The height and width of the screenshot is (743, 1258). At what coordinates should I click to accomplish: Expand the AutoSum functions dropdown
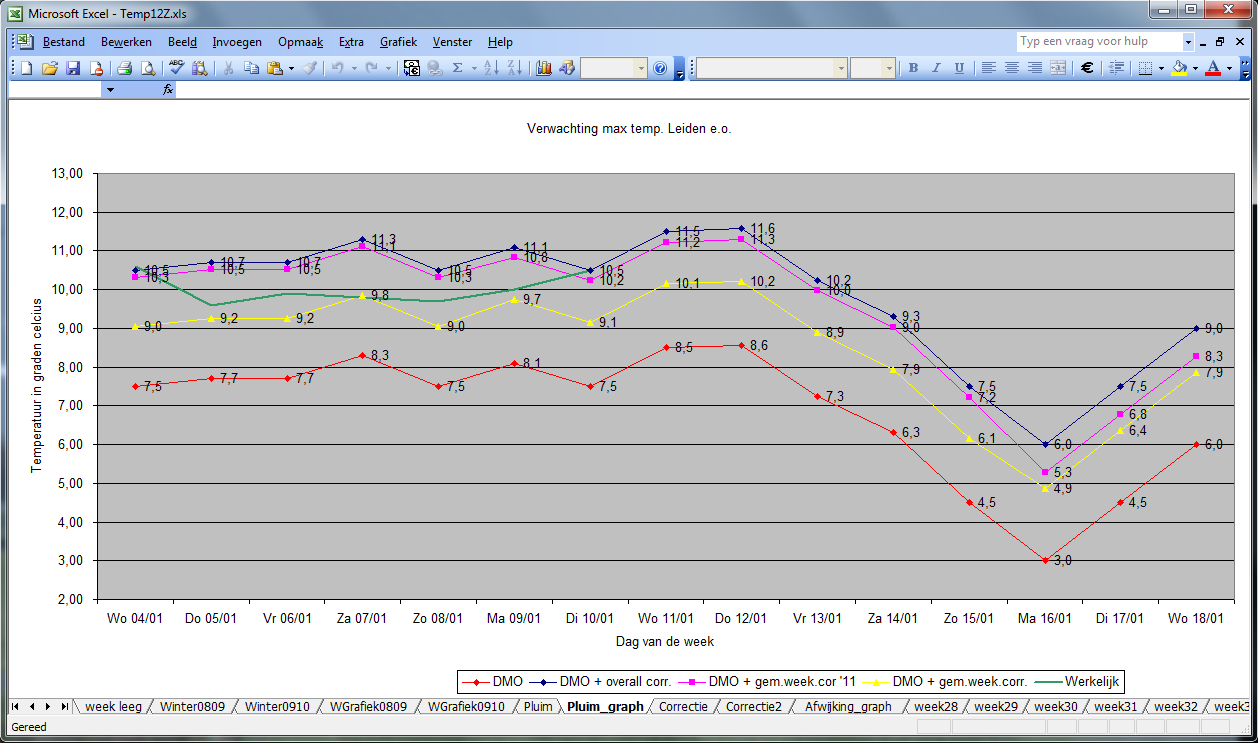click(x=475, y=68)
